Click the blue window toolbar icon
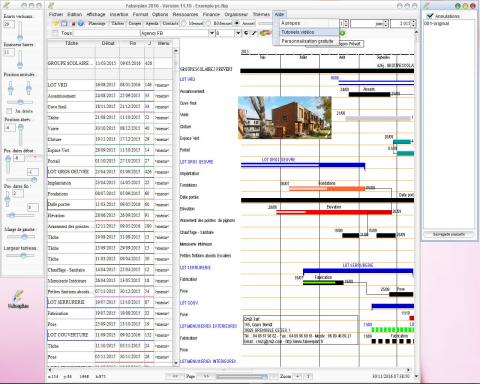Screen dimensions: 480x384 (64, 24)
